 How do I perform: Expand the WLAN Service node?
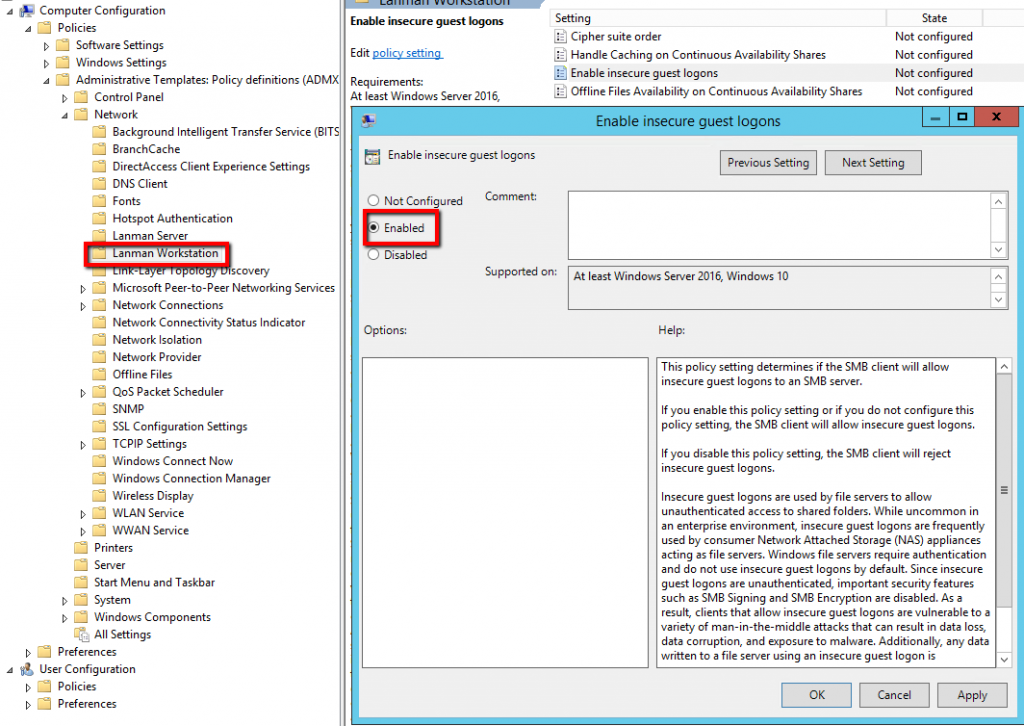point(83,514)
